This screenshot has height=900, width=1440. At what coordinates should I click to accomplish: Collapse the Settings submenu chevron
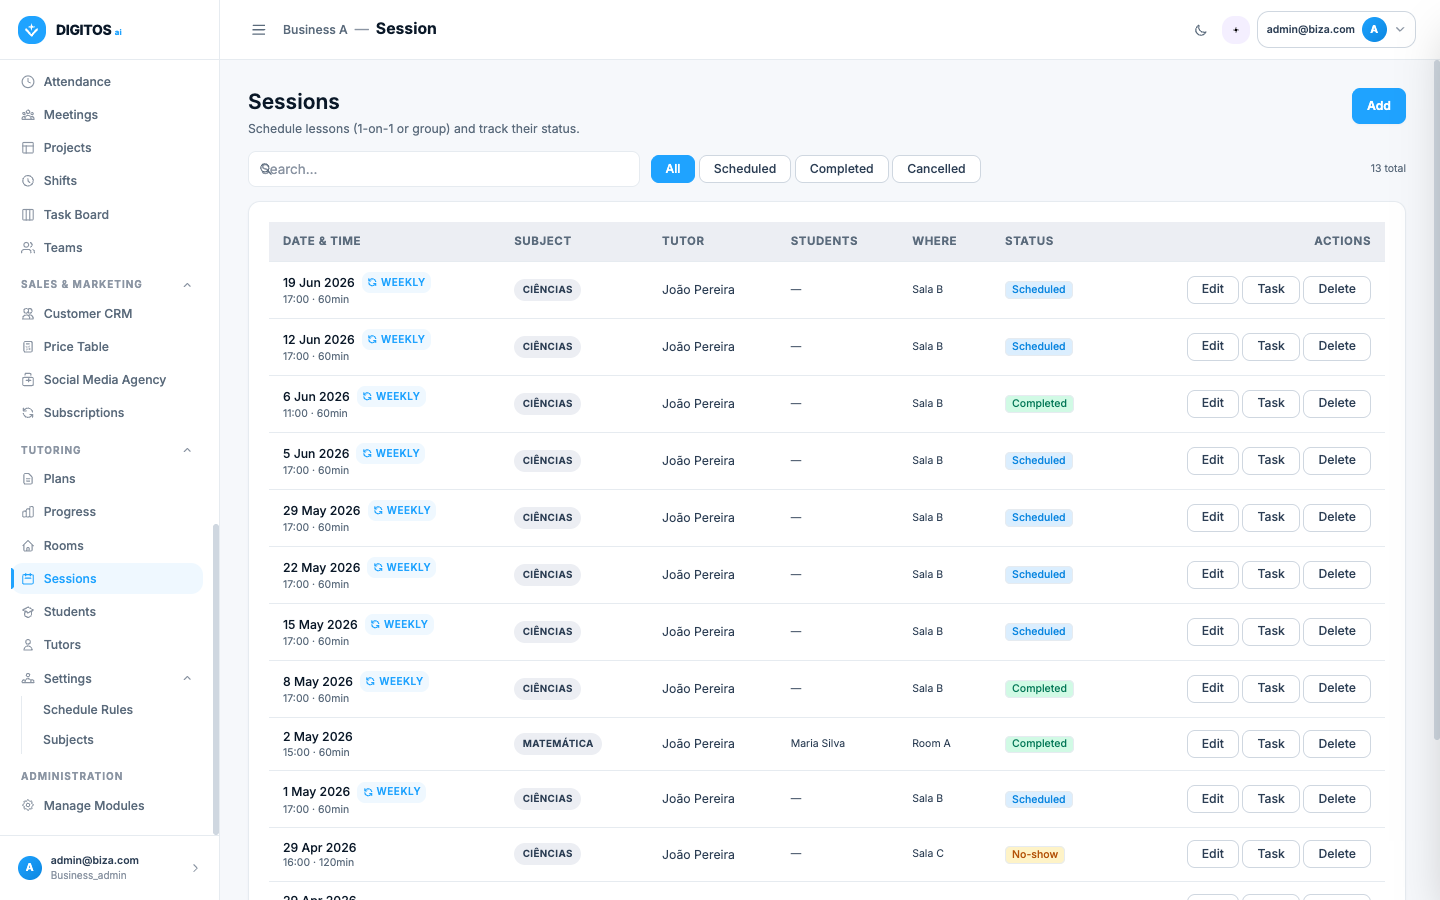pyautogui.click(x=187, y=679)
